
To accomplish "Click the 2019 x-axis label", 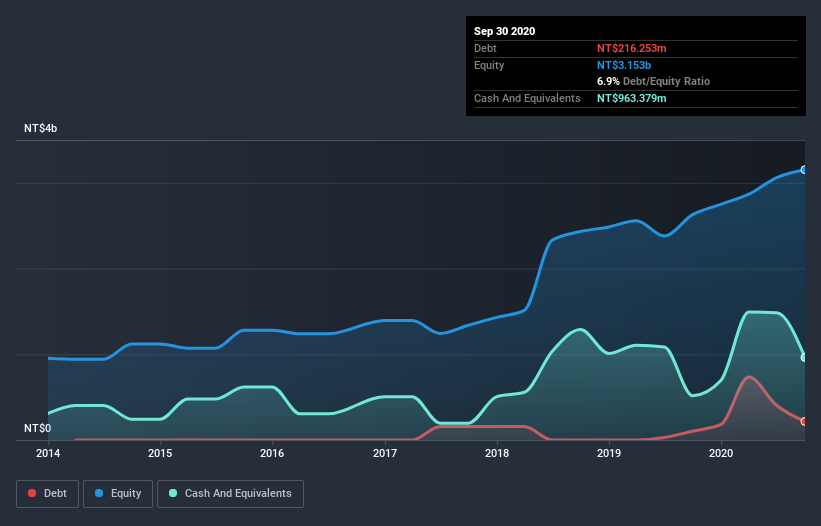I will [x=609, y=453].
